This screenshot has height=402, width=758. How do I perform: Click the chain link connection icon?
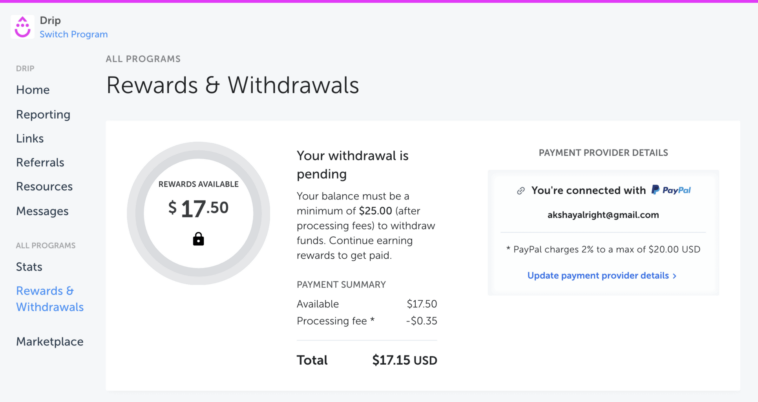(521, 190)
